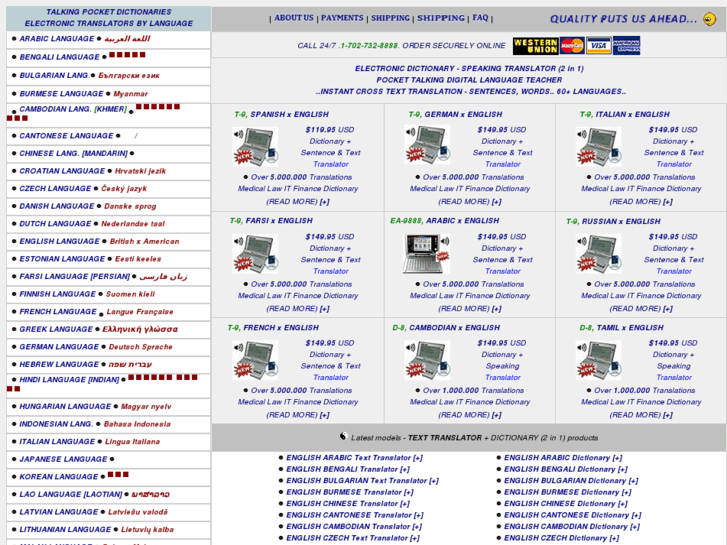
Task: Select Bulgarian Lang. in sidebar
Action: tap(54, 75)
